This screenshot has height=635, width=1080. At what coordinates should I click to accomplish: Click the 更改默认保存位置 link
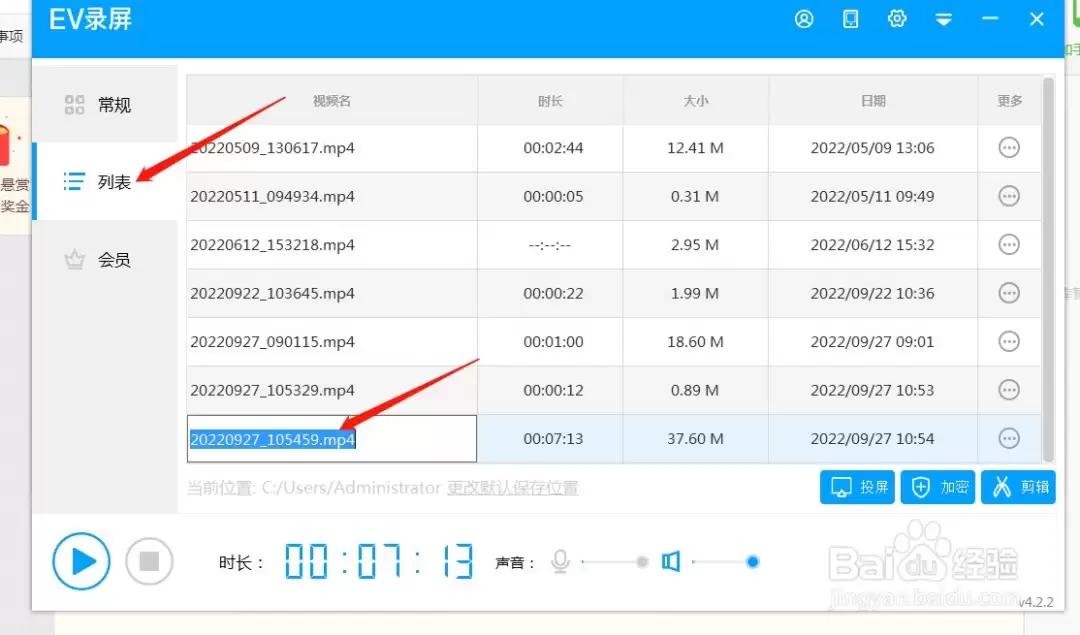[x=512, y=488]
